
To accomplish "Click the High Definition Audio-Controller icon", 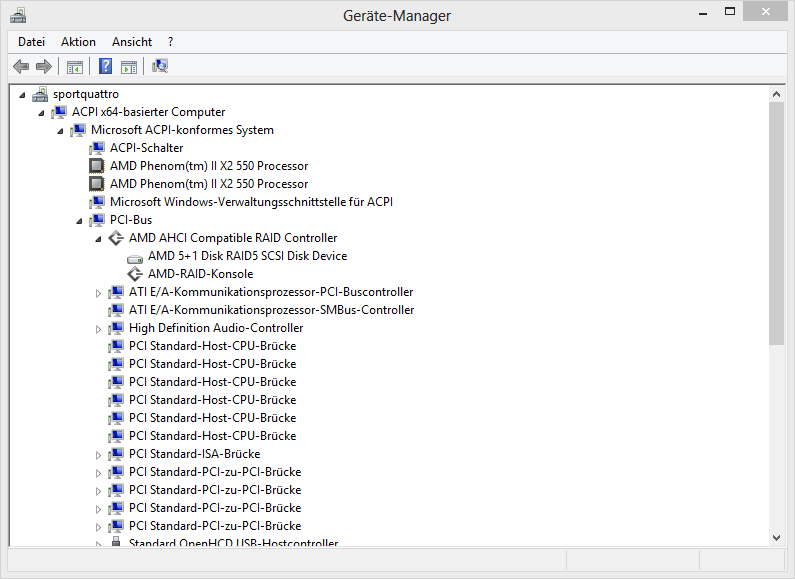I will point(116,328).
